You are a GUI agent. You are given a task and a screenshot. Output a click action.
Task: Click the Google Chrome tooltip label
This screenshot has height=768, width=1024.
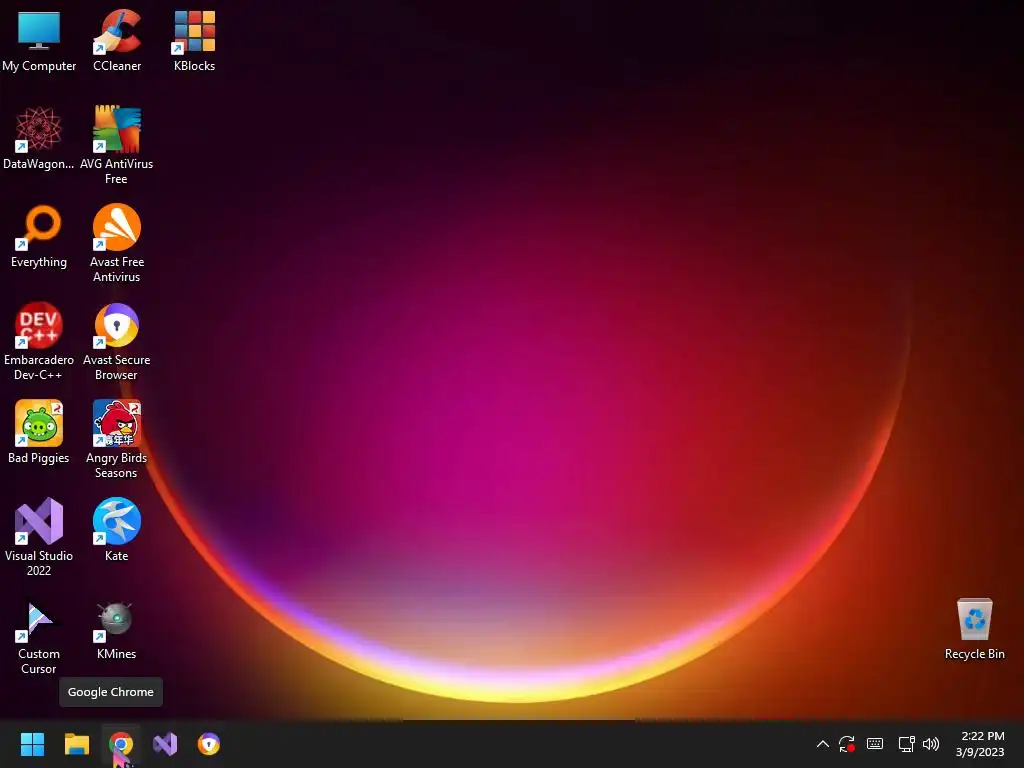click(x=111, y=692)
